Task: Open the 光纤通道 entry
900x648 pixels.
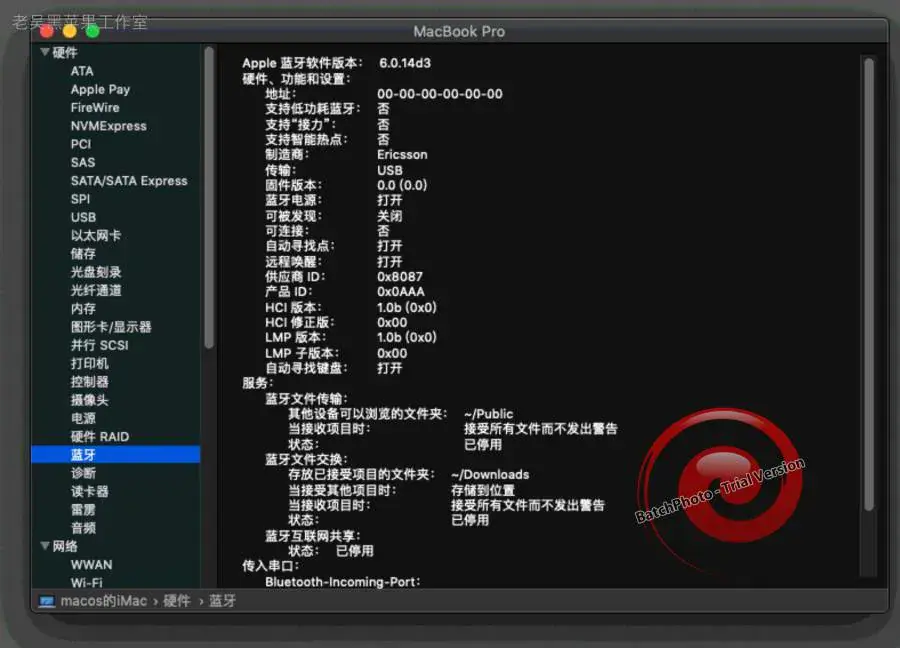Action: (96, 290)
